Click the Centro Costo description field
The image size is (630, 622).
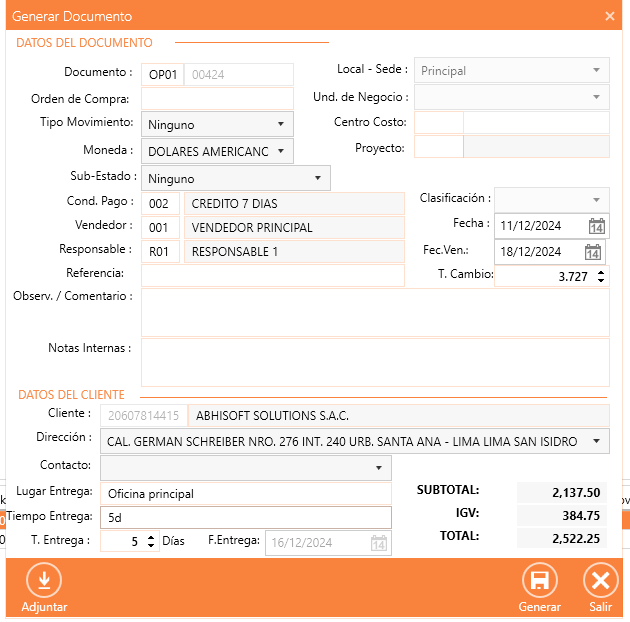pos(536,123)
